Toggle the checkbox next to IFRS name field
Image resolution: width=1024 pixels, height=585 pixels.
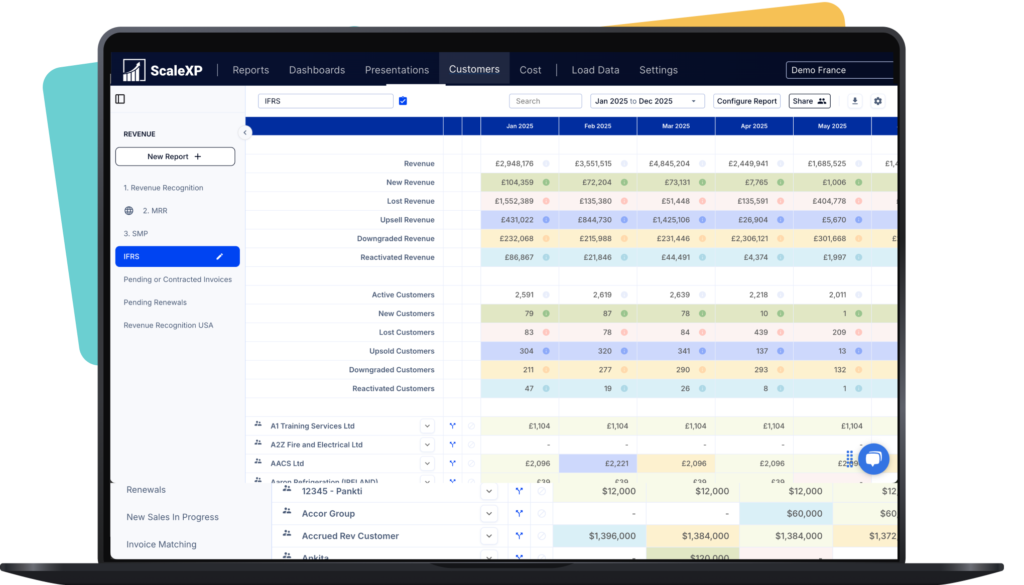pos(403,101)
